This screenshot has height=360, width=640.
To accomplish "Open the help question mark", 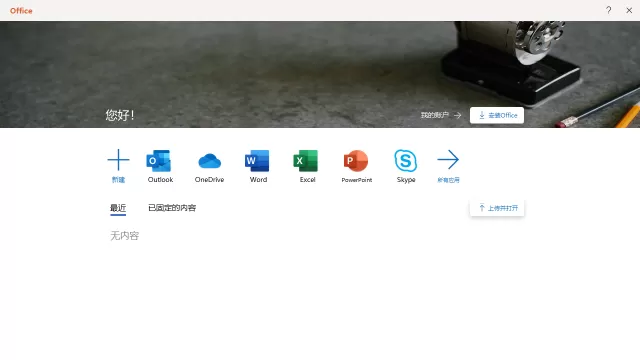I will [609, 10].
